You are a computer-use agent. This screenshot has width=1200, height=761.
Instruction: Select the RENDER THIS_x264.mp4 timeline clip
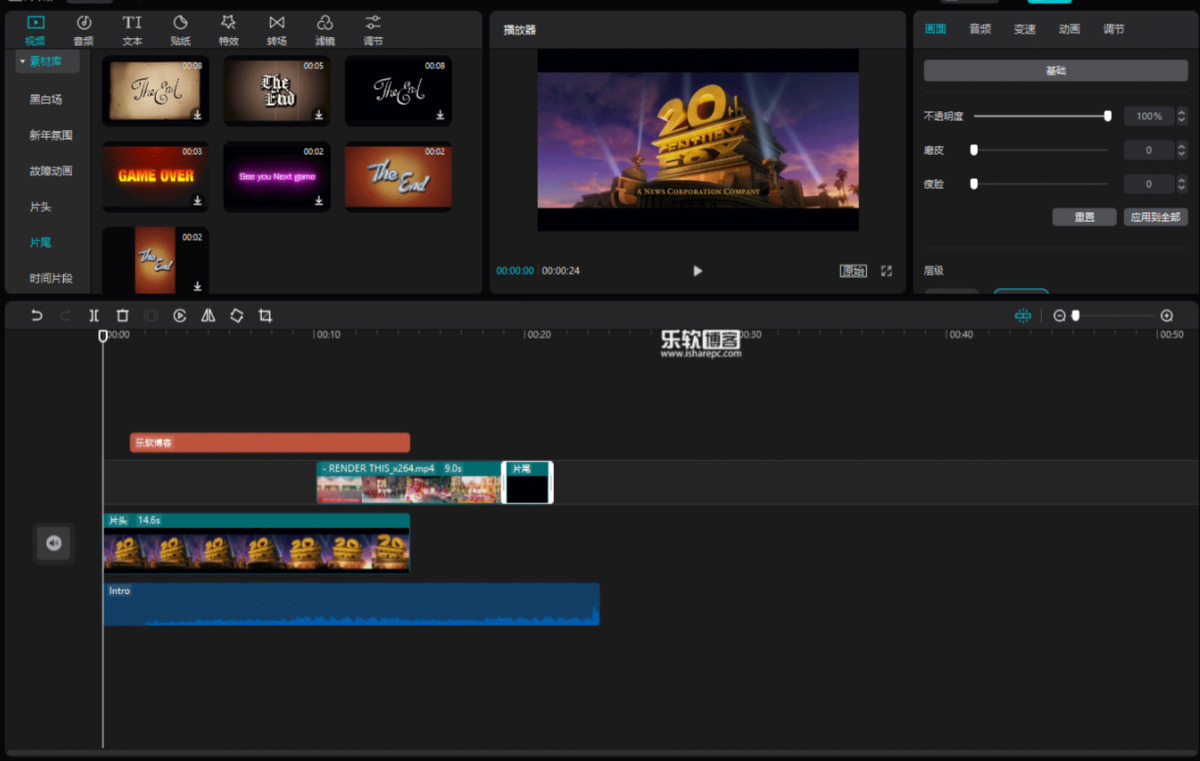point(408,482)
